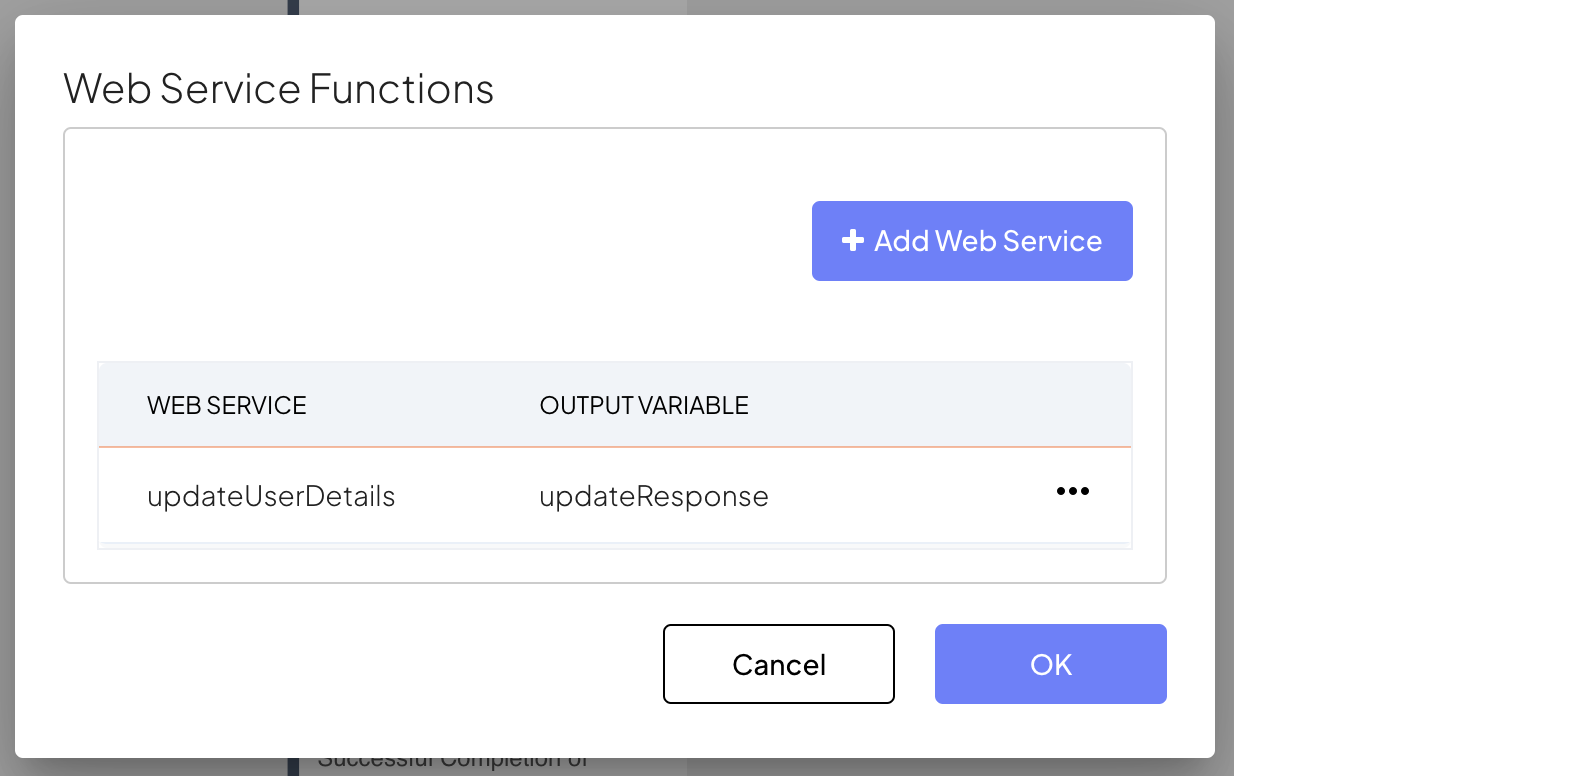Screen dimensions: 1570x776
Task: Confirm the dialog with OK
Action: [1050, 664]
